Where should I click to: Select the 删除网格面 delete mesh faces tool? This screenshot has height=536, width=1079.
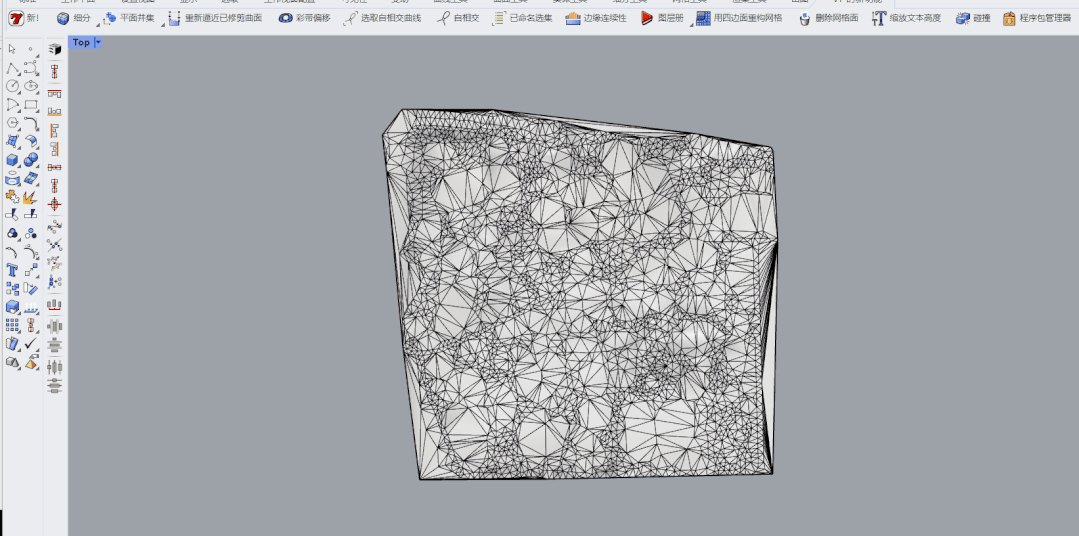tap(828, 18)
